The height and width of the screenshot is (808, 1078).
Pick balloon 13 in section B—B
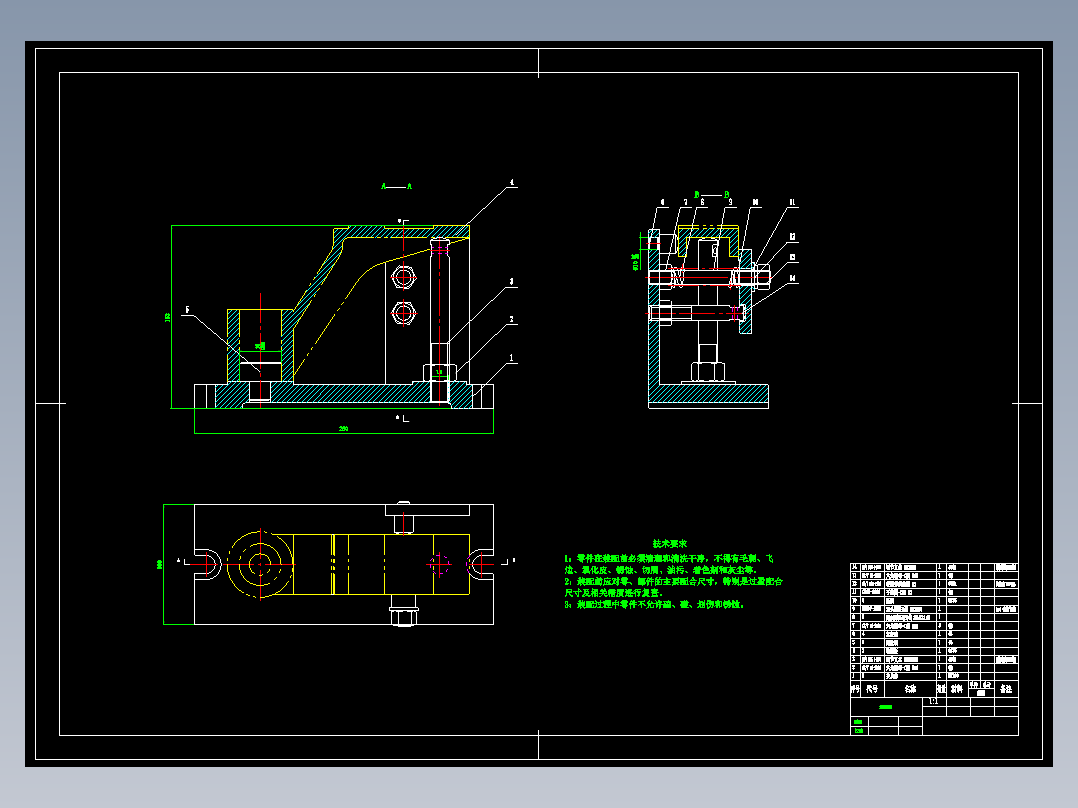coord(792,257)
